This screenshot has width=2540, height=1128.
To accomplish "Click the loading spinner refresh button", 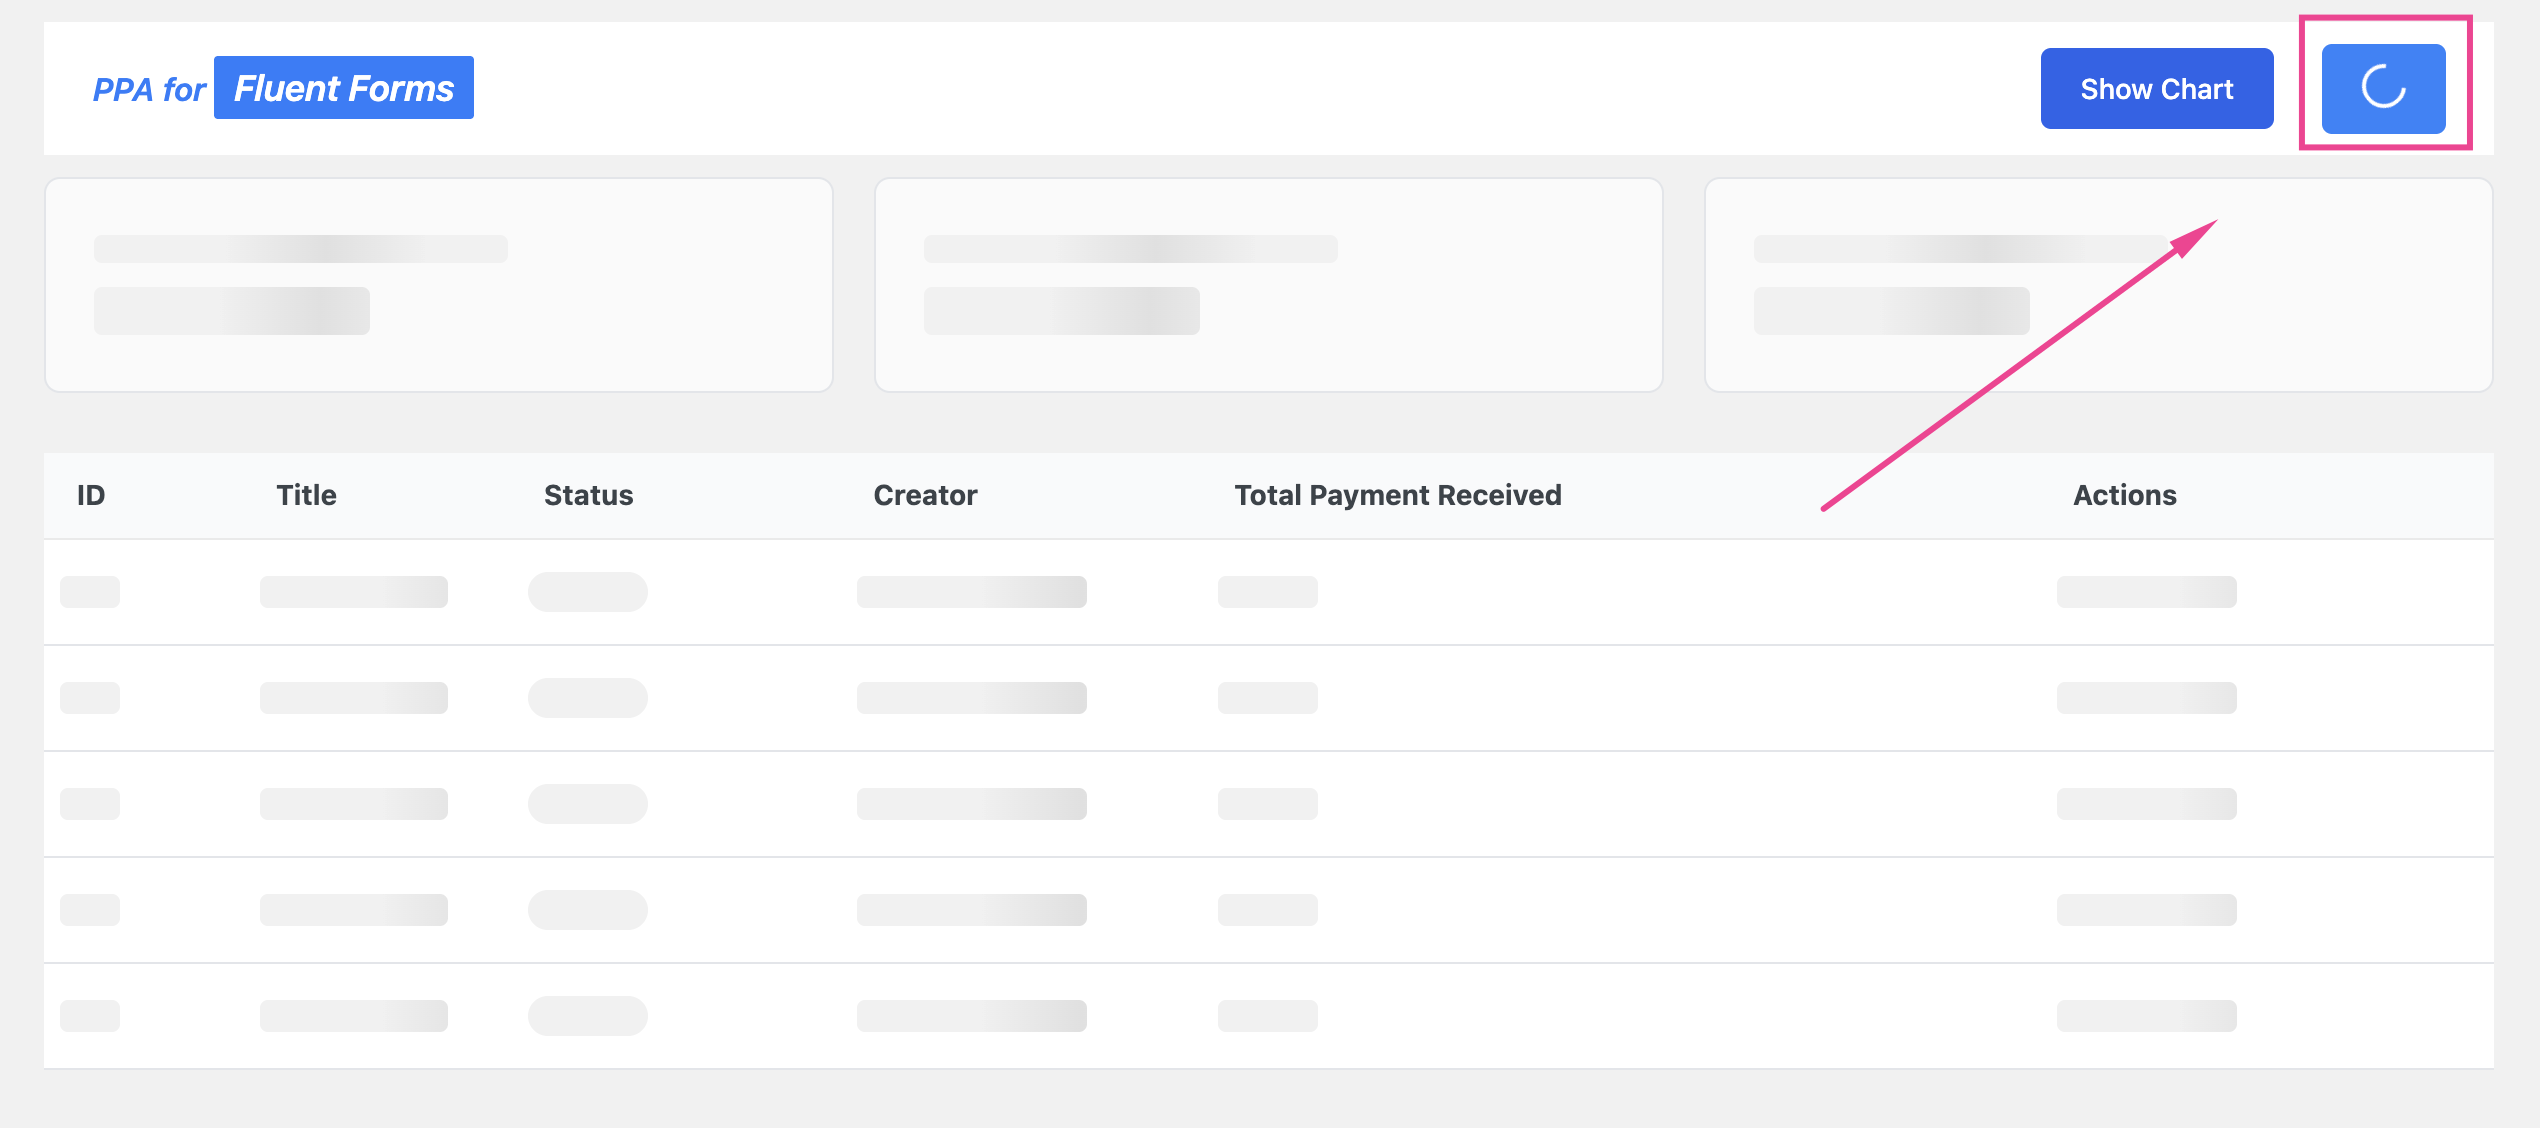I will pyautogui.click(x=2383, y=88).
